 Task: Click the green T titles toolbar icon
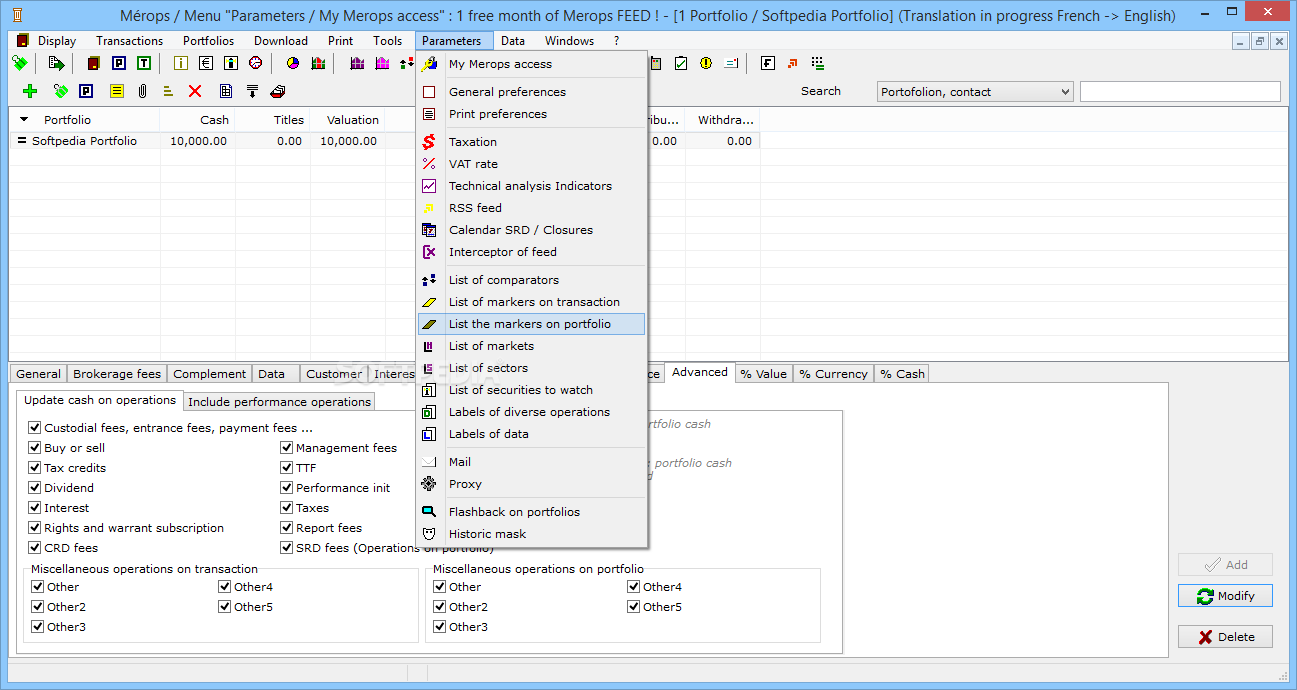144,63
